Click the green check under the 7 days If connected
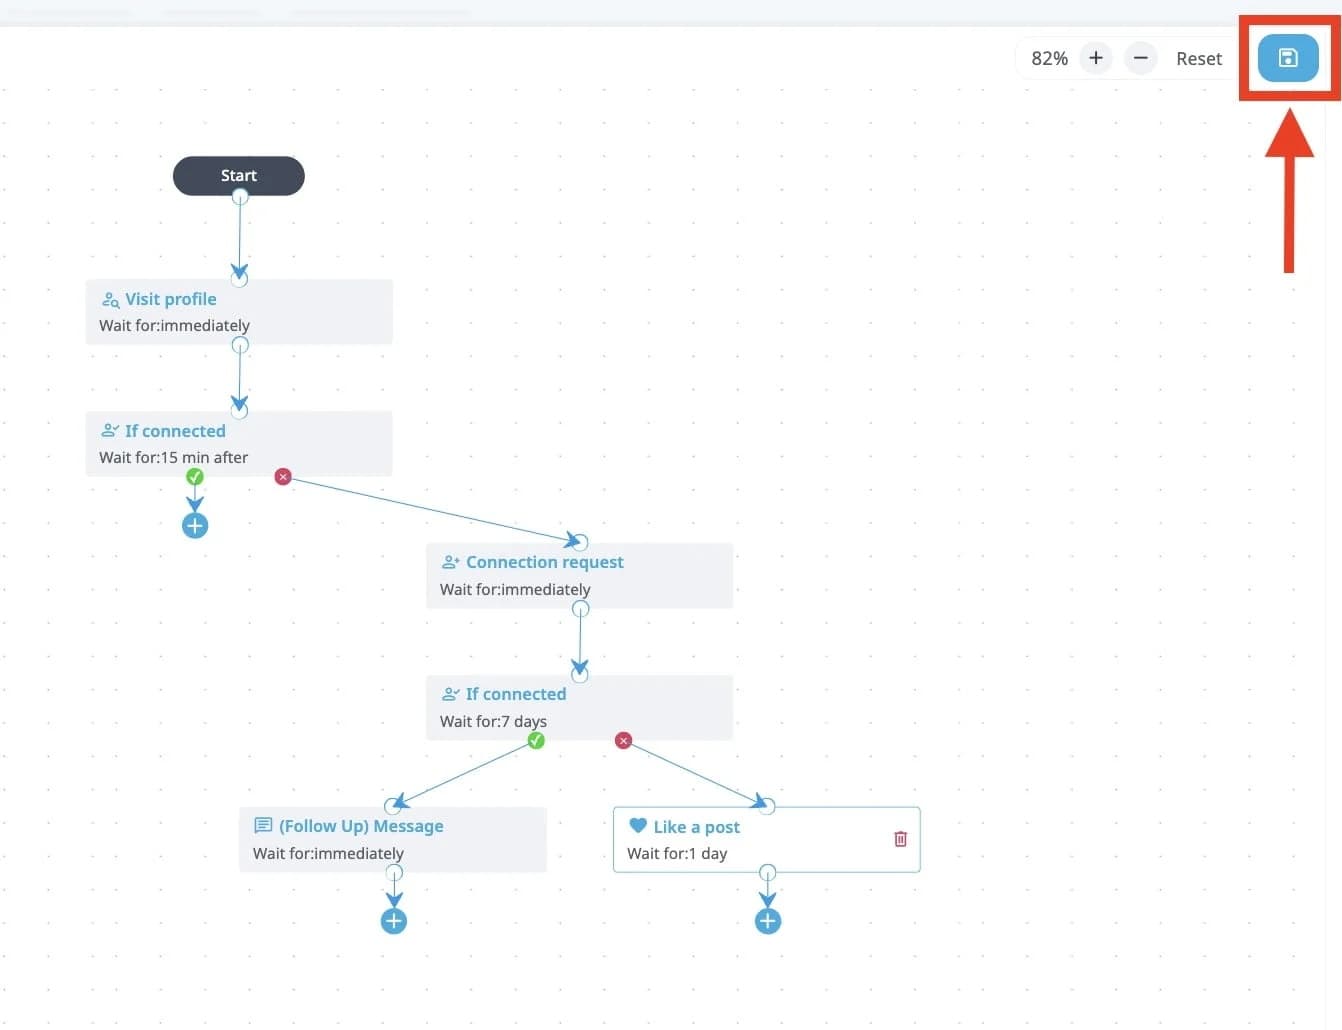 click(536, 741)
